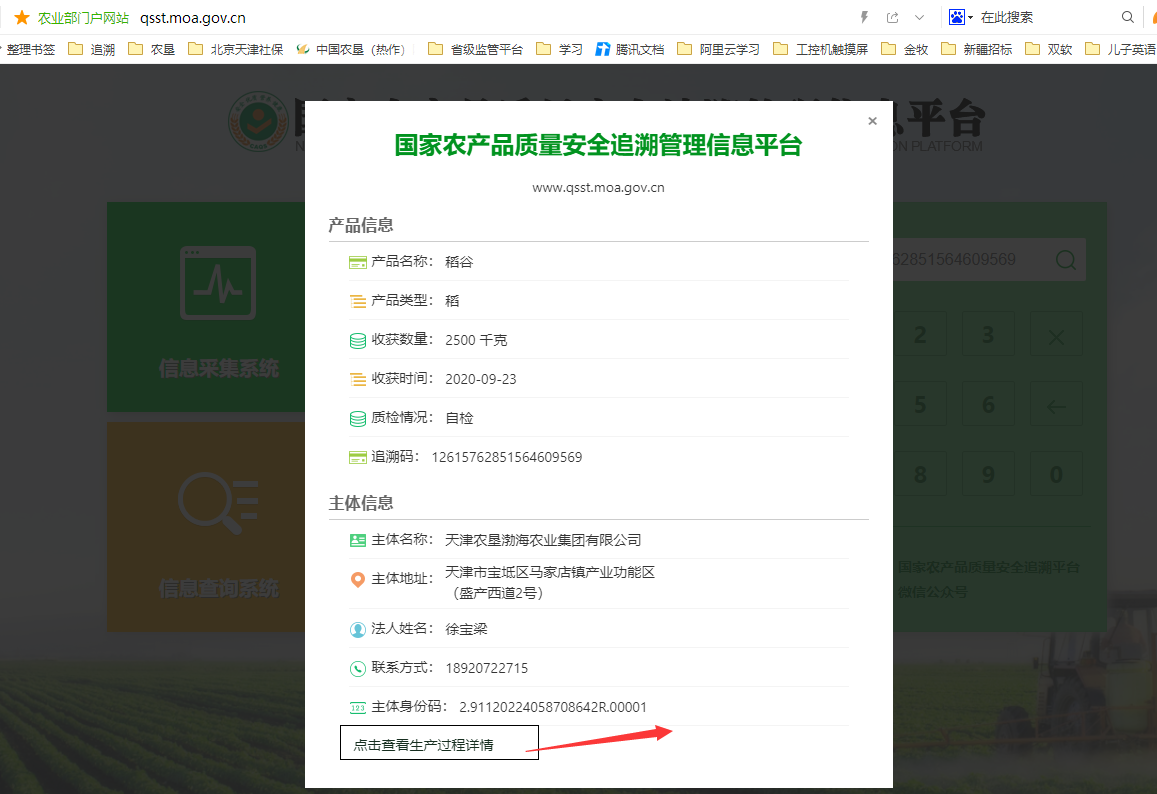The width and height of the screenshot is (1157, 794).
Task: Expand the address bar dropdown chevron
Action: (919, 17)
